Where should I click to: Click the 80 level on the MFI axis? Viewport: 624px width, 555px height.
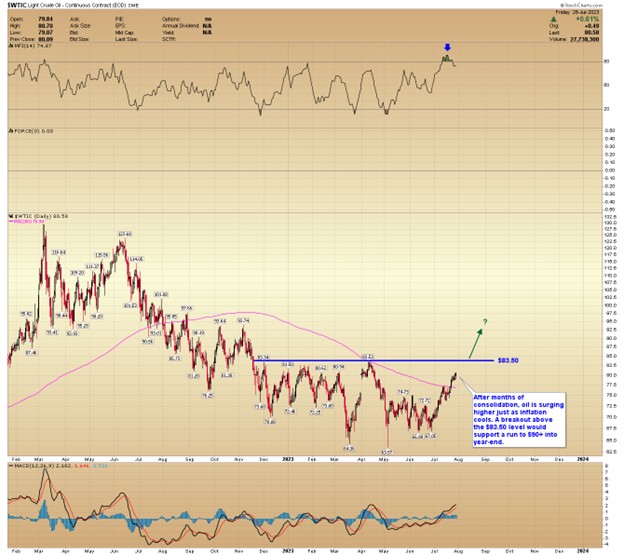[x=606, y=62]
